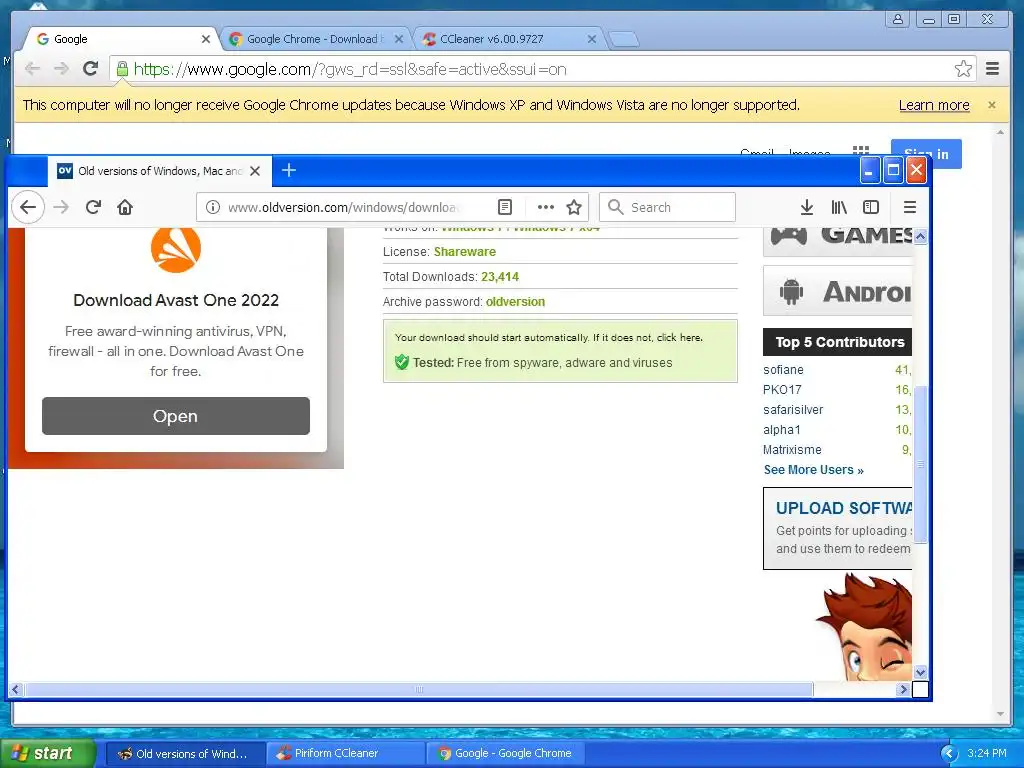Go to Firefox home page icon
Viewport: 1024px width, 768px height.
[x=125, y=207]
